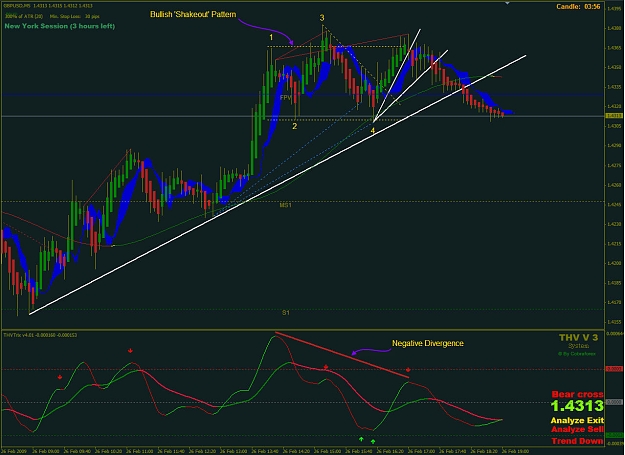Click the '© By Cobraforex' credit text
This screenshot has width=625, height=455.
coord(577,353)
